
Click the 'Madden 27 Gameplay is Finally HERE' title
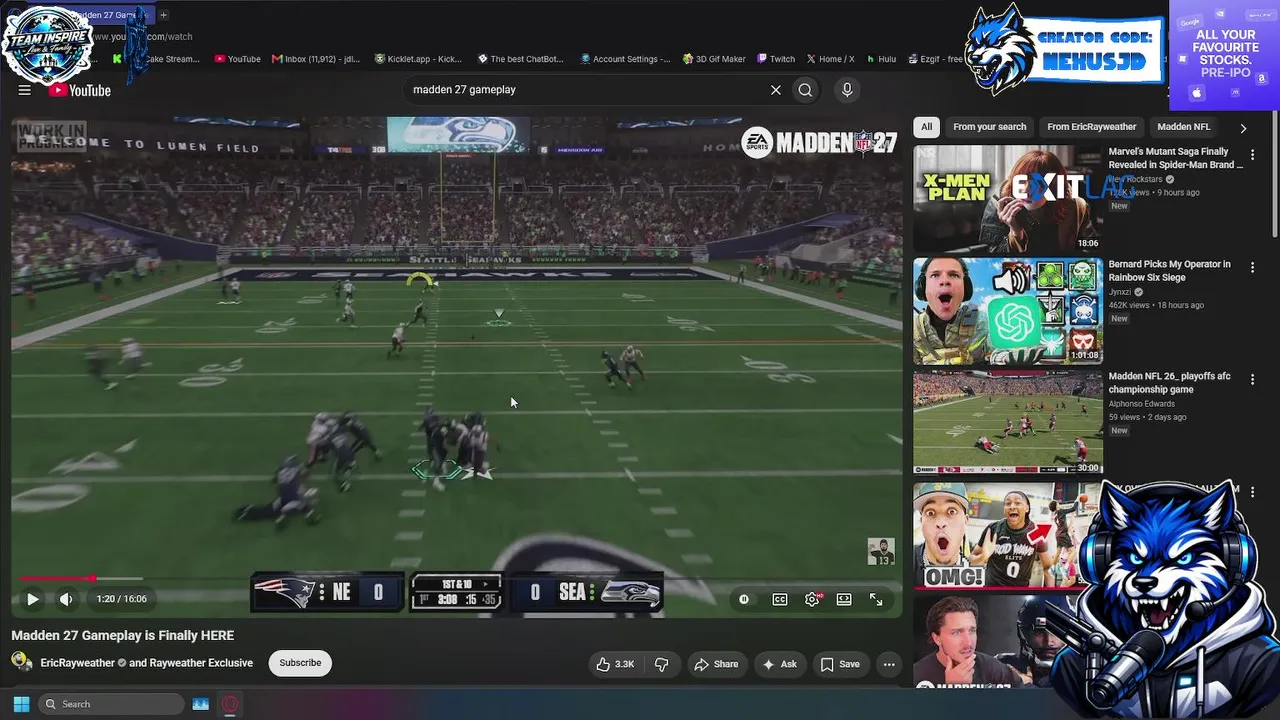(123, 635)
